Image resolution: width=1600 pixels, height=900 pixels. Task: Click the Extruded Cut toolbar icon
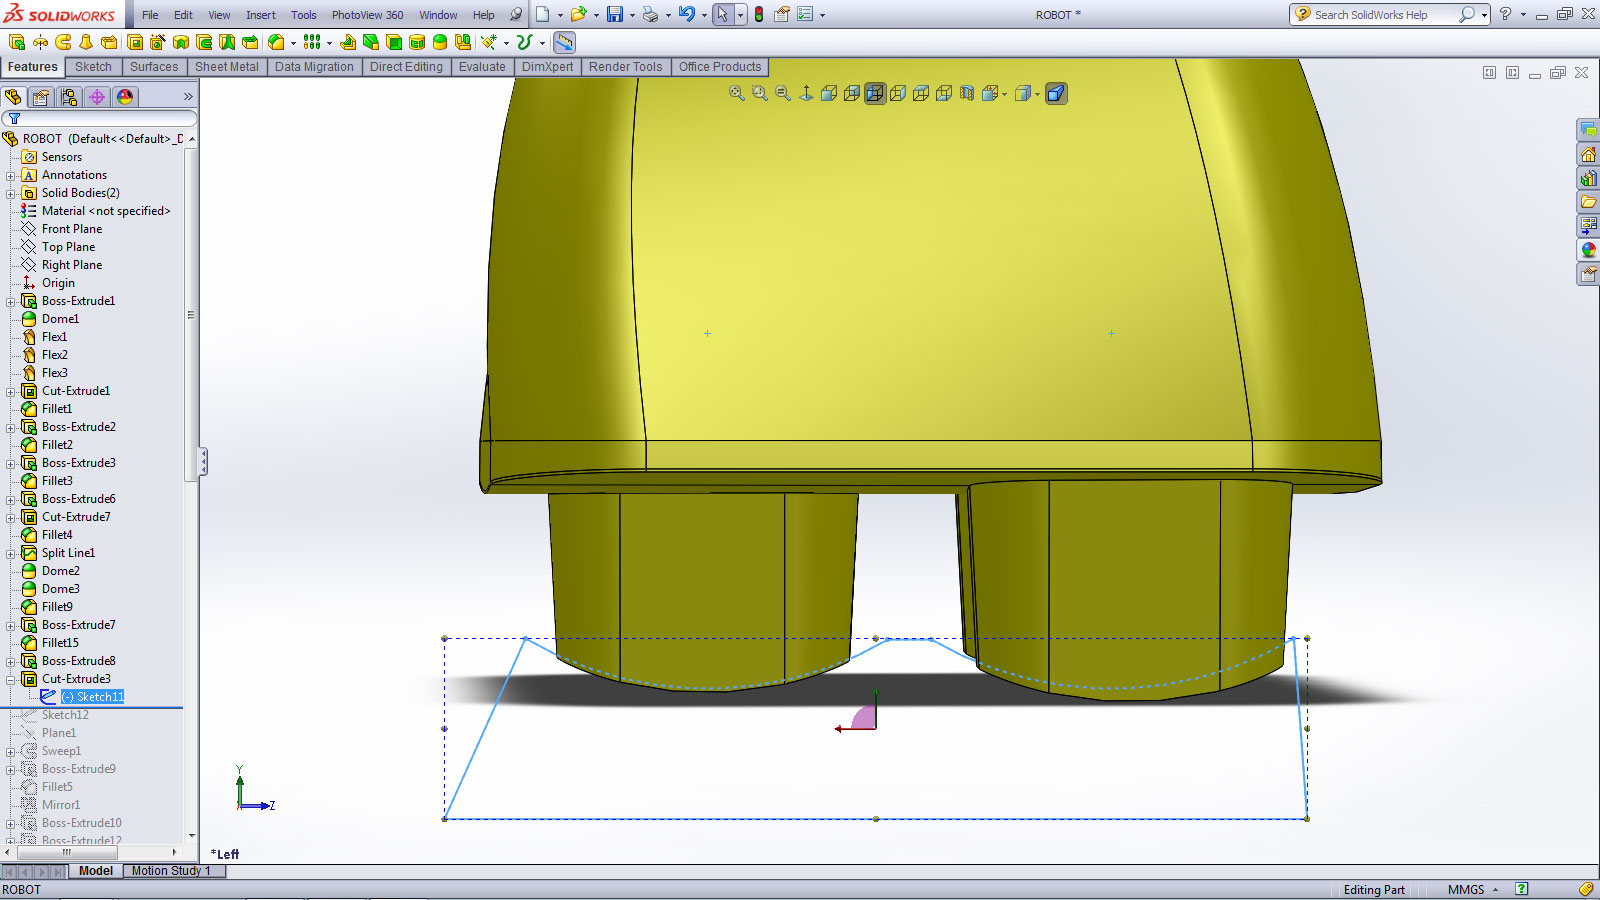[135, 42]
